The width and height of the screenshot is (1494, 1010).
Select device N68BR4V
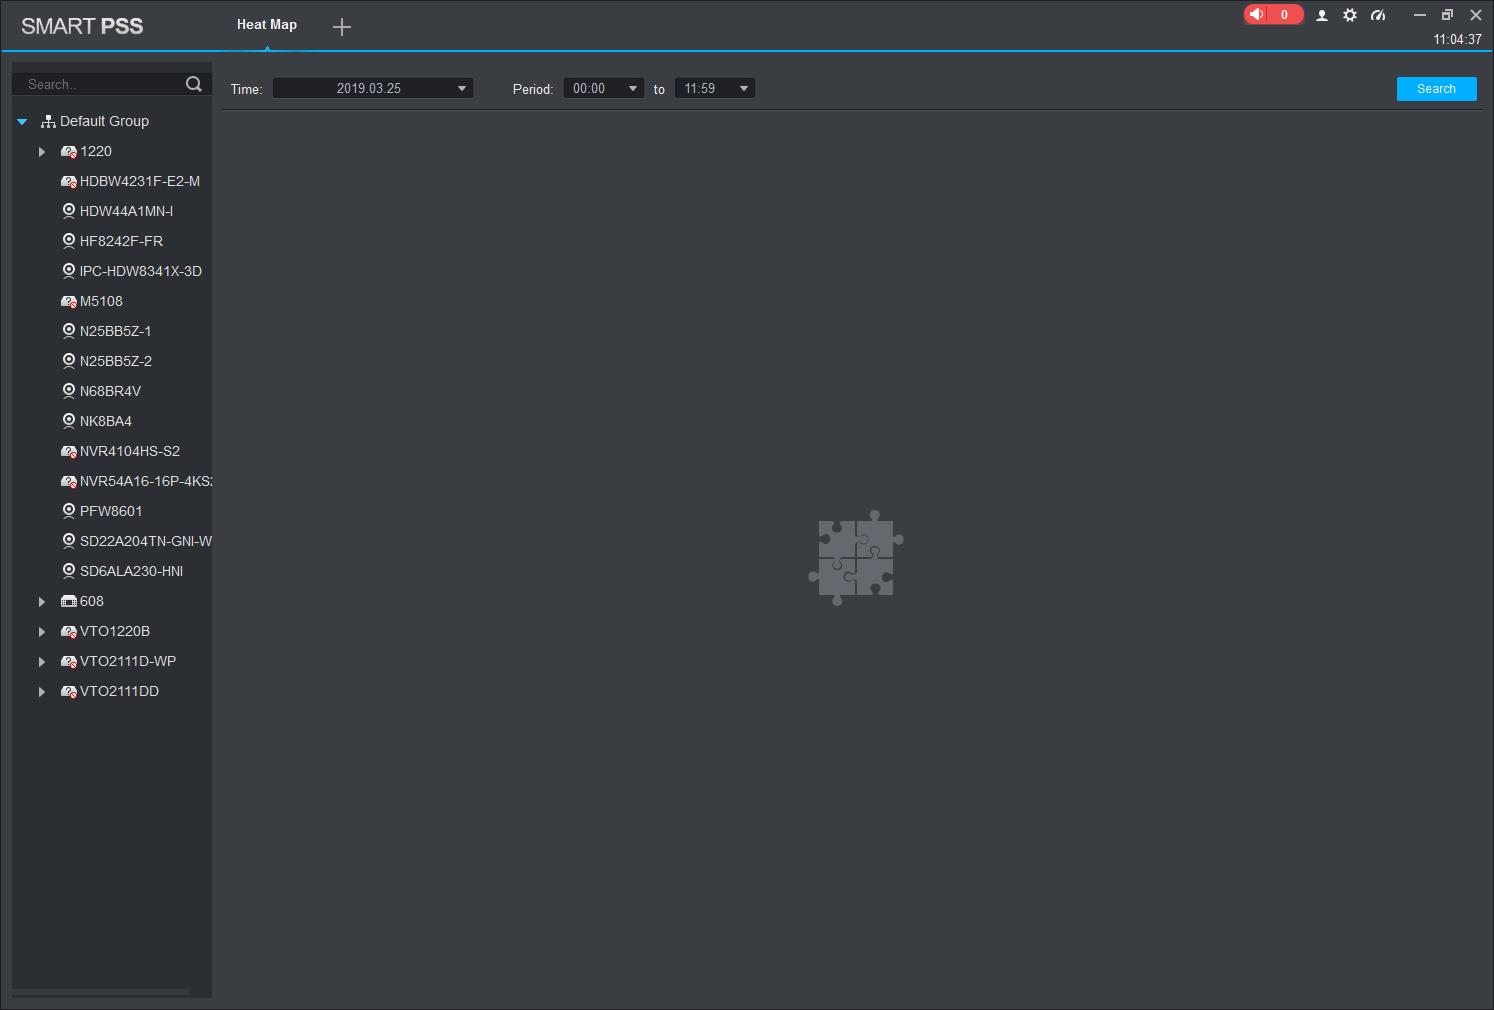coord(110,391)
